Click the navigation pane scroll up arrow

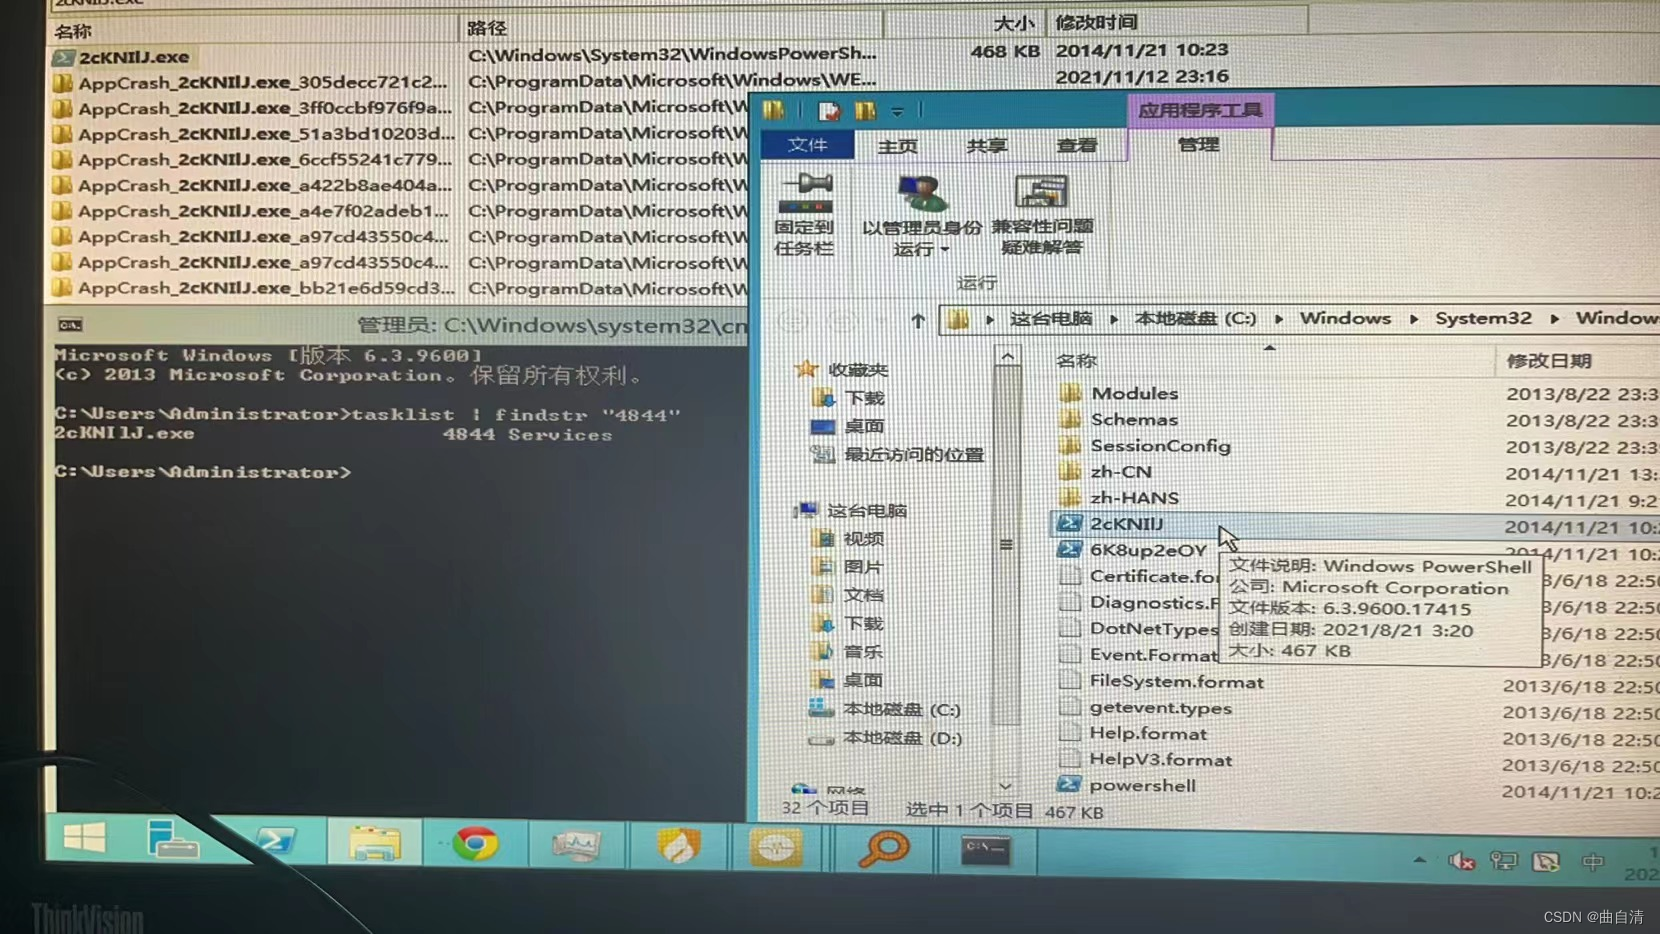point(1007,356)
